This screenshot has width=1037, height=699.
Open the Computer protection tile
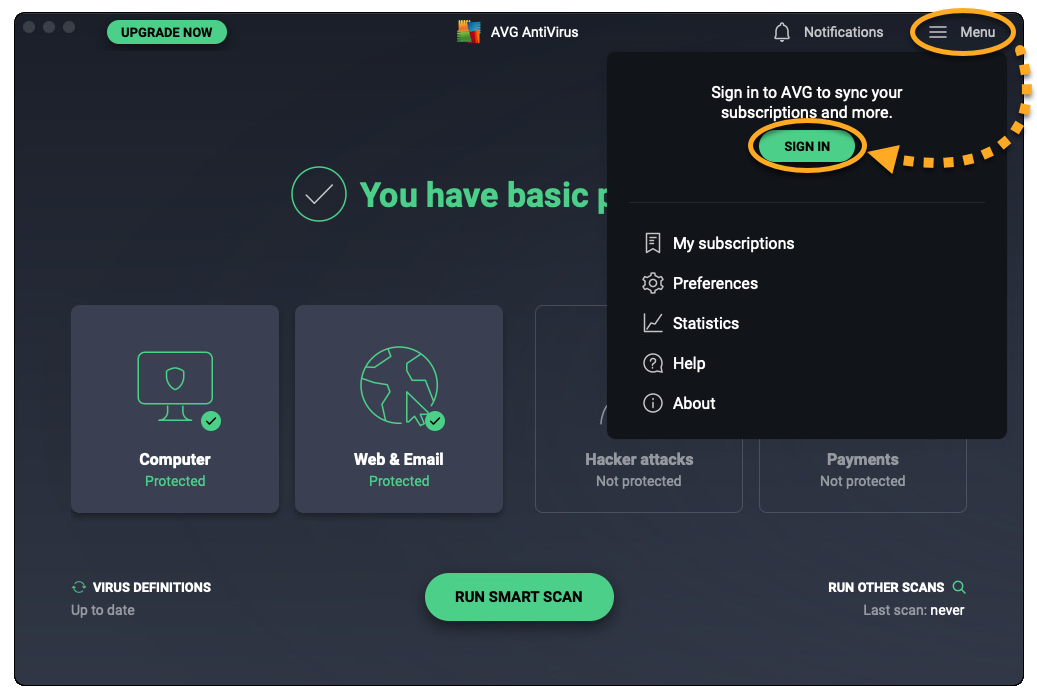click(175, 409)
